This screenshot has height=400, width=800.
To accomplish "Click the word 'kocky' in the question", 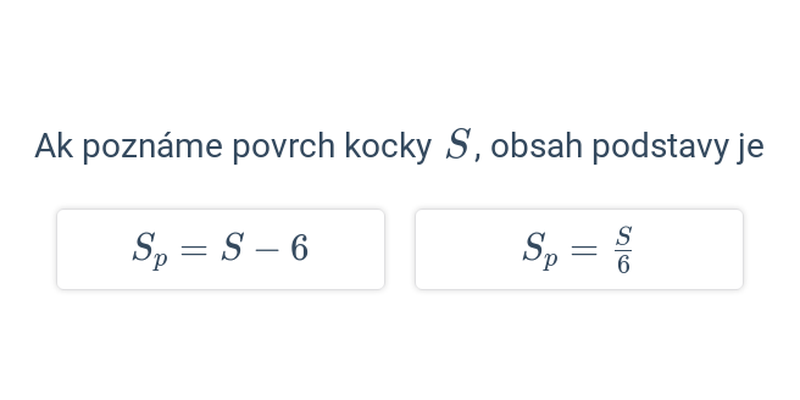I will pyautogui.click(x=388, y=147).
